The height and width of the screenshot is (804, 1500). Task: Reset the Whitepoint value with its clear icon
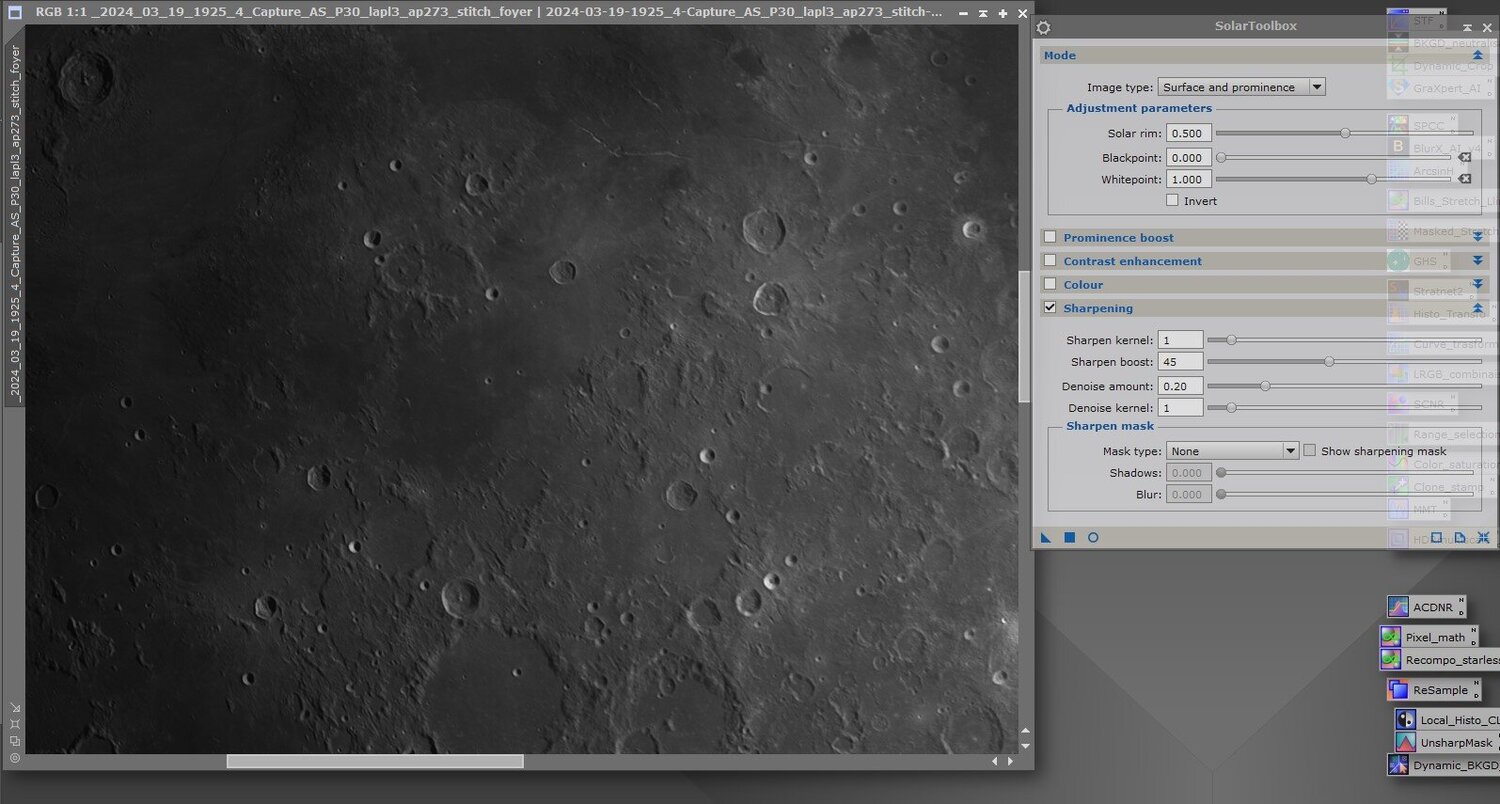(x=1464, y=180)
